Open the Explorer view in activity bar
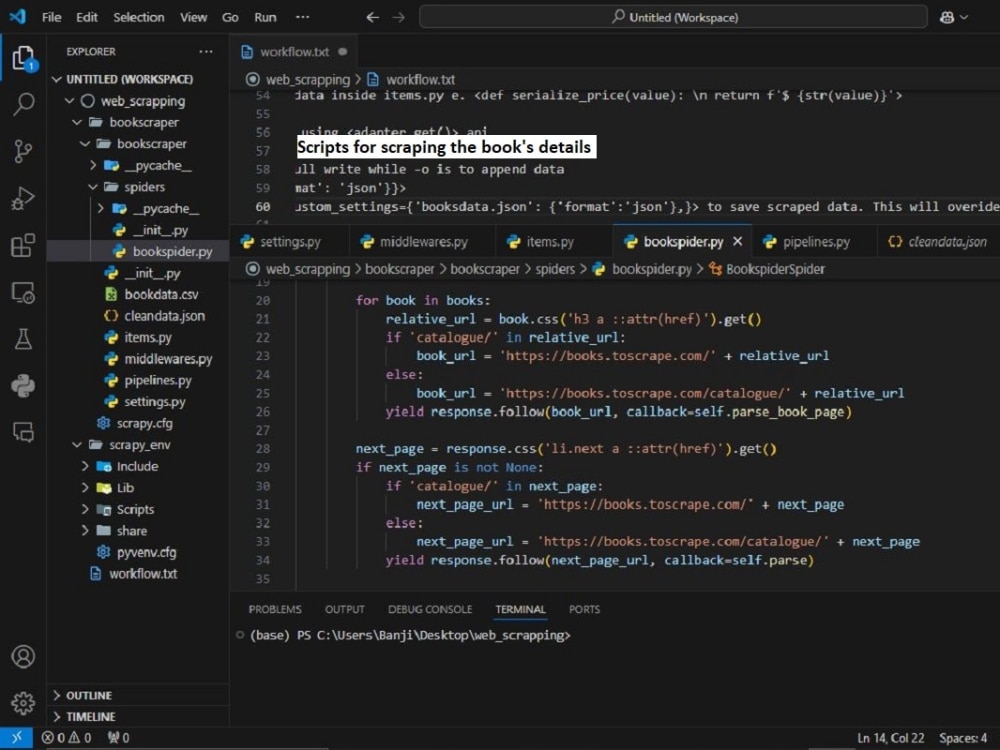 [23, 58]
